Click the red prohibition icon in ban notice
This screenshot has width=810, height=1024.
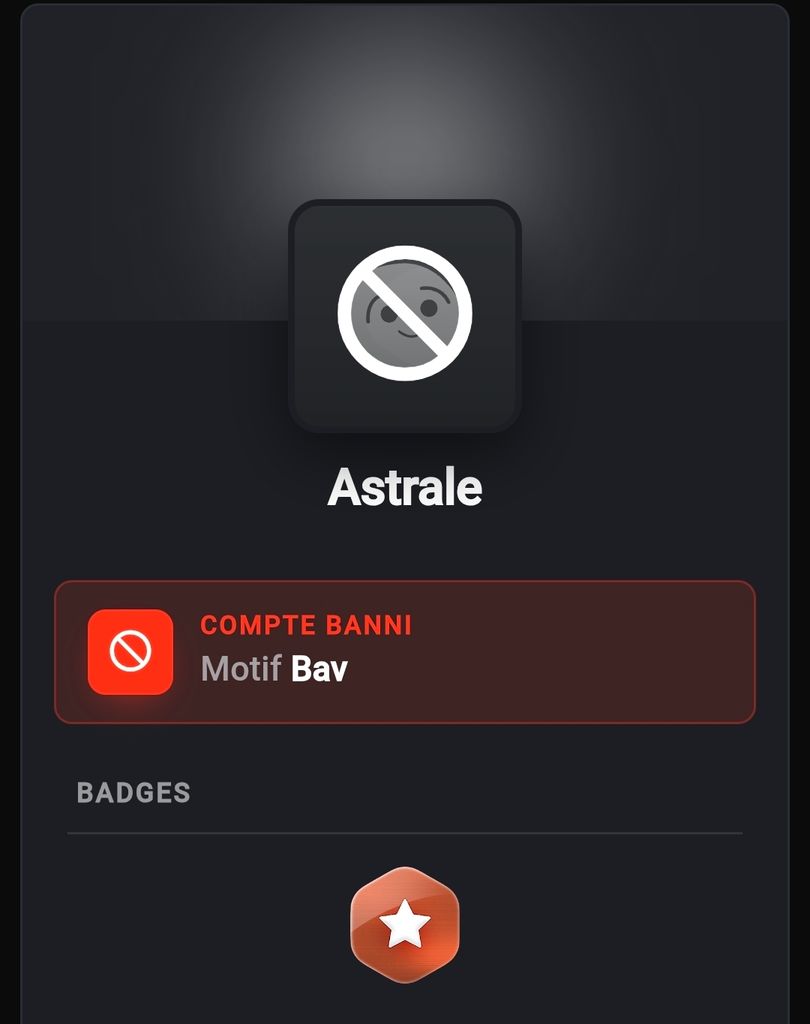pyautogui.click(x=131, y=652)
